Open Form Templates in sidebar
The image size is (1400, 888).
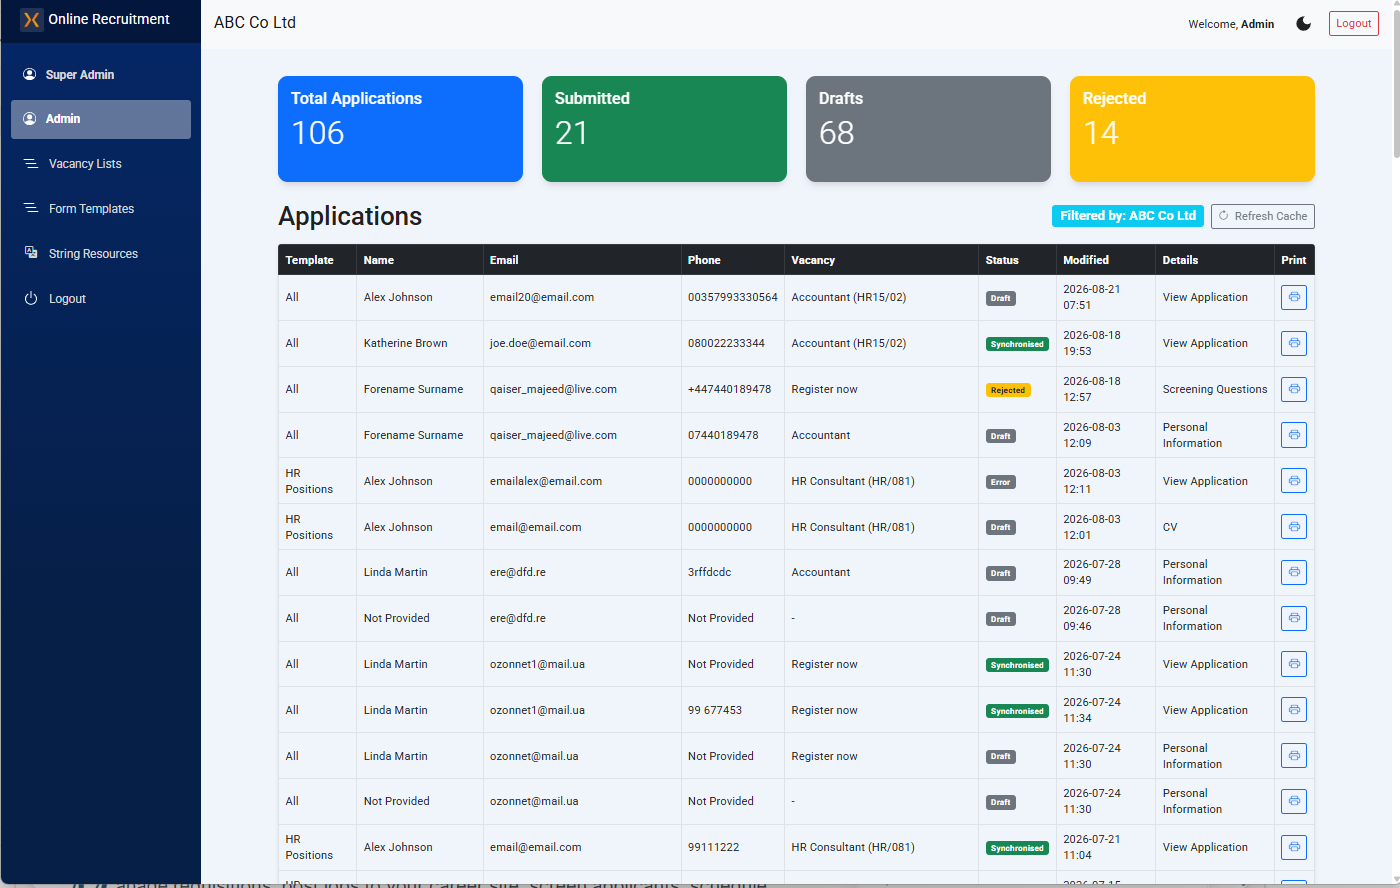[x=101, y=209]
